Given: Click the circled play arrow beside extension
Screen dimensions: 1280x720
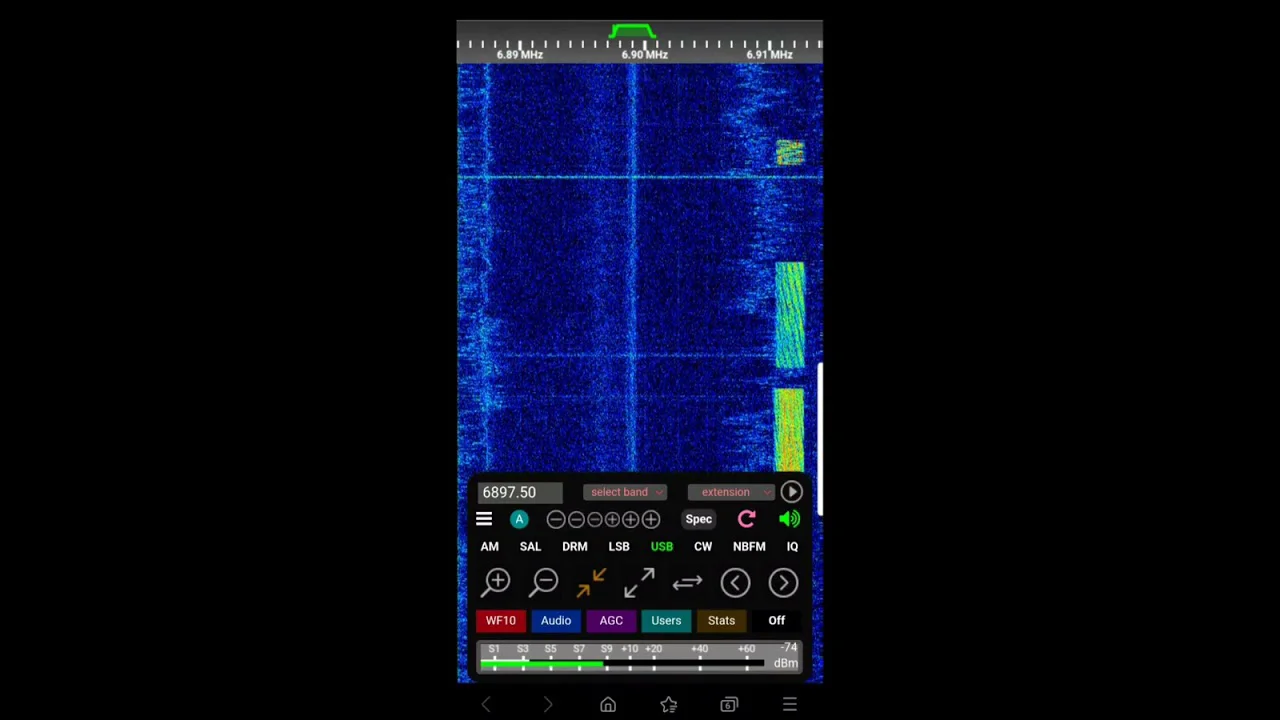Looking at the screenshot, I should [791, 492].
